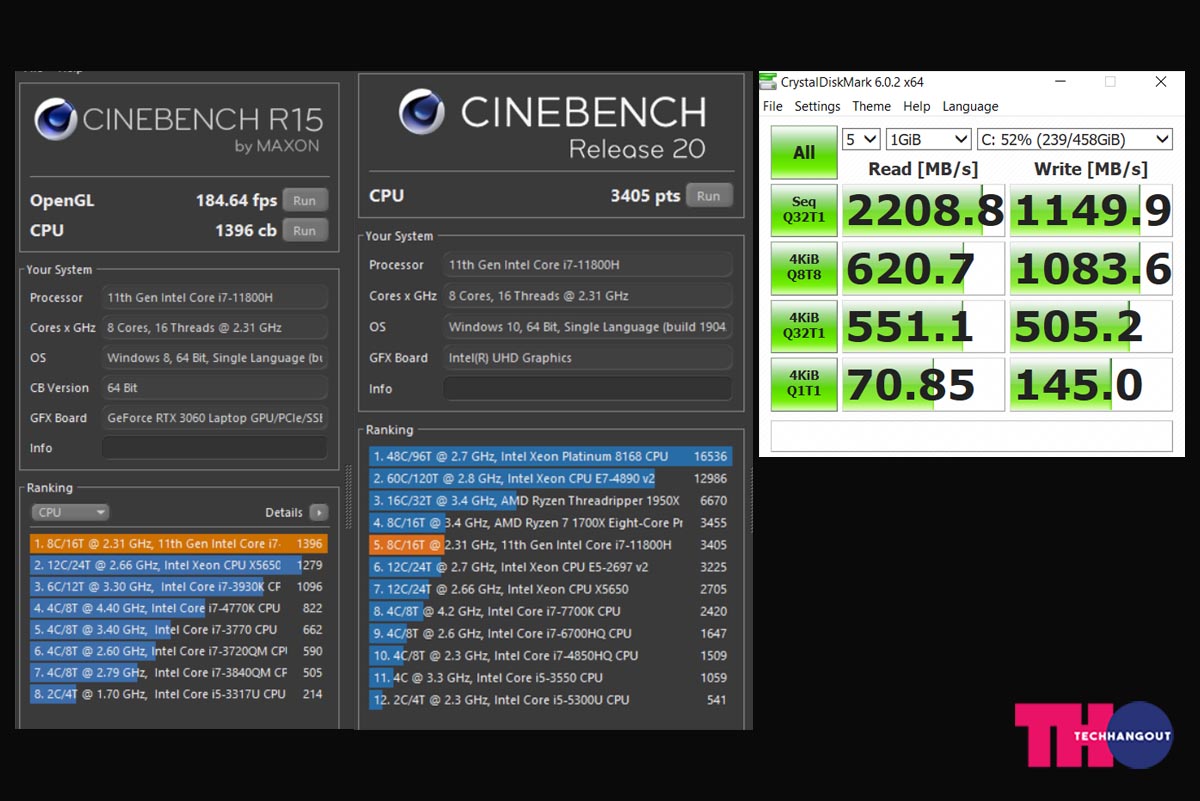The height and width of the screenshot is (801, 1200).
Task: Click the Windows 8 OS field in R15
Action: (215, 358)
